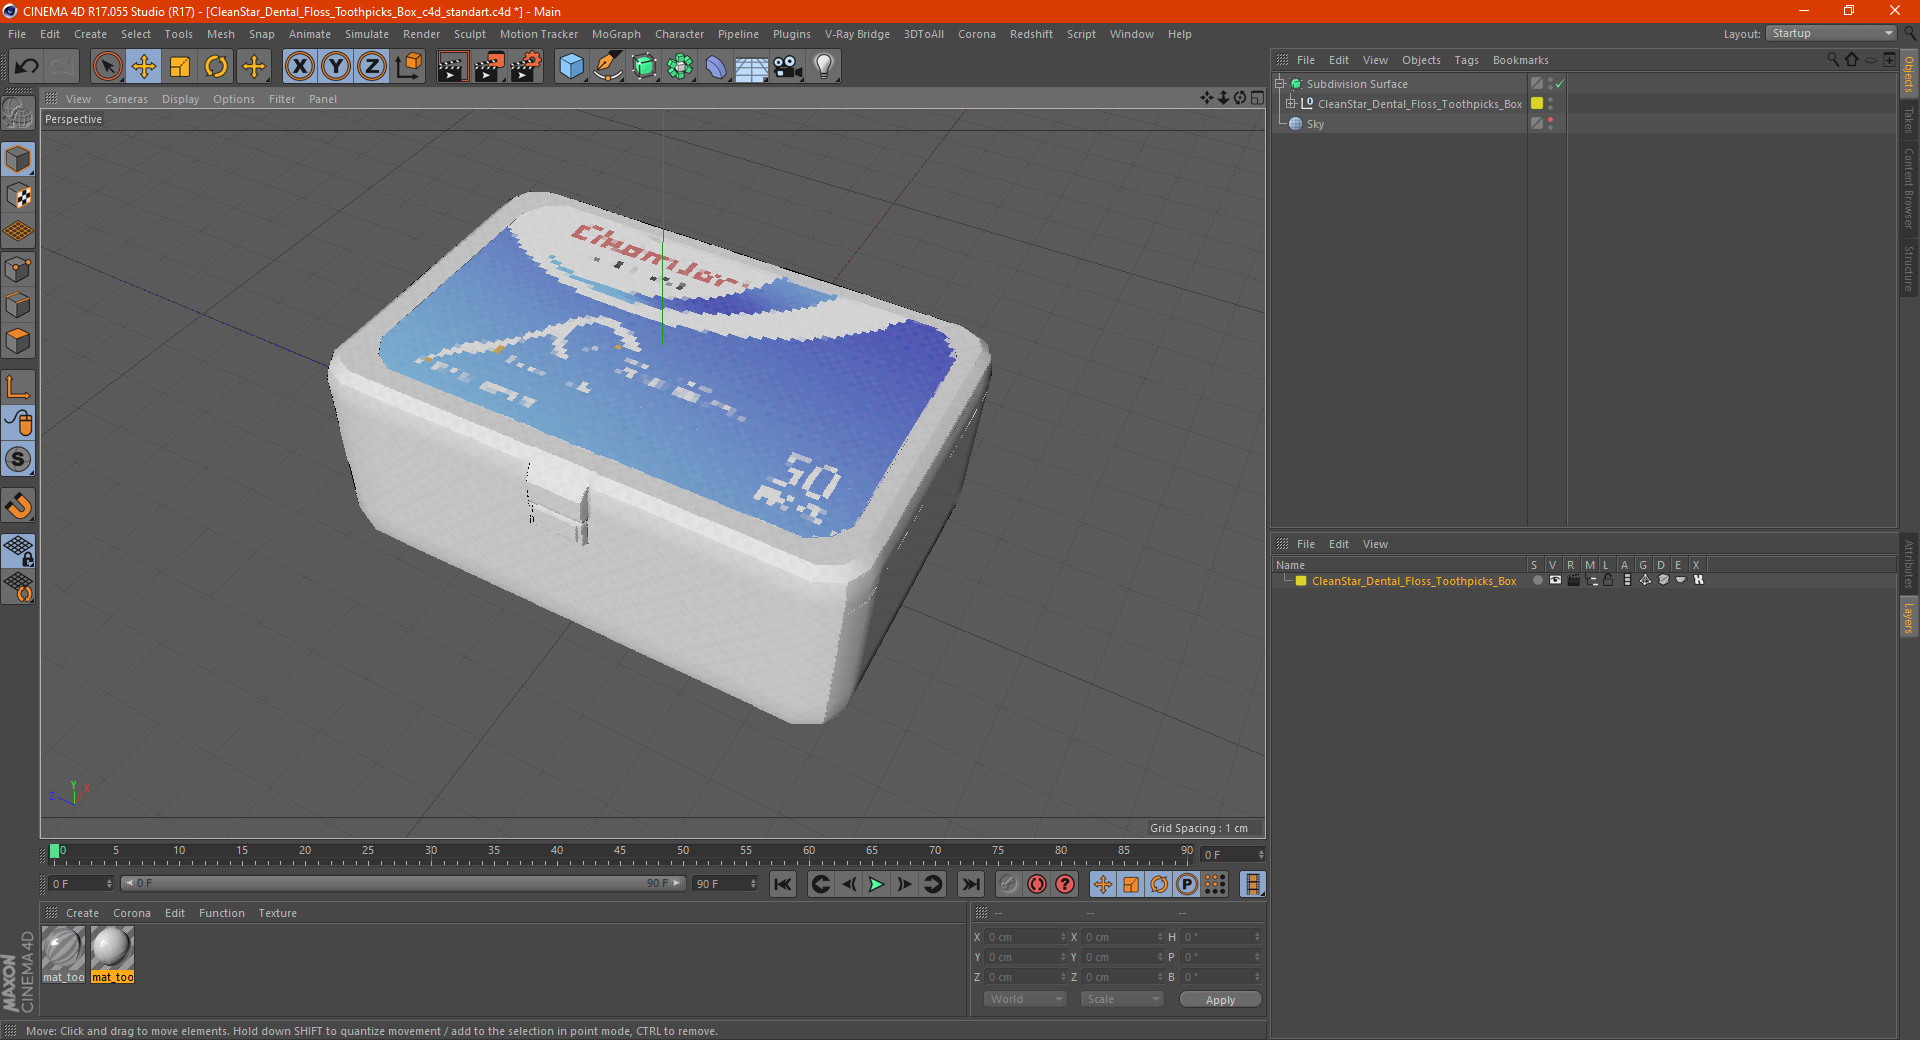Viewport: 1920px width, 1040px height.
Task: Add a Floor environment object
Action: pyautogui.click(x=752, y=67)
